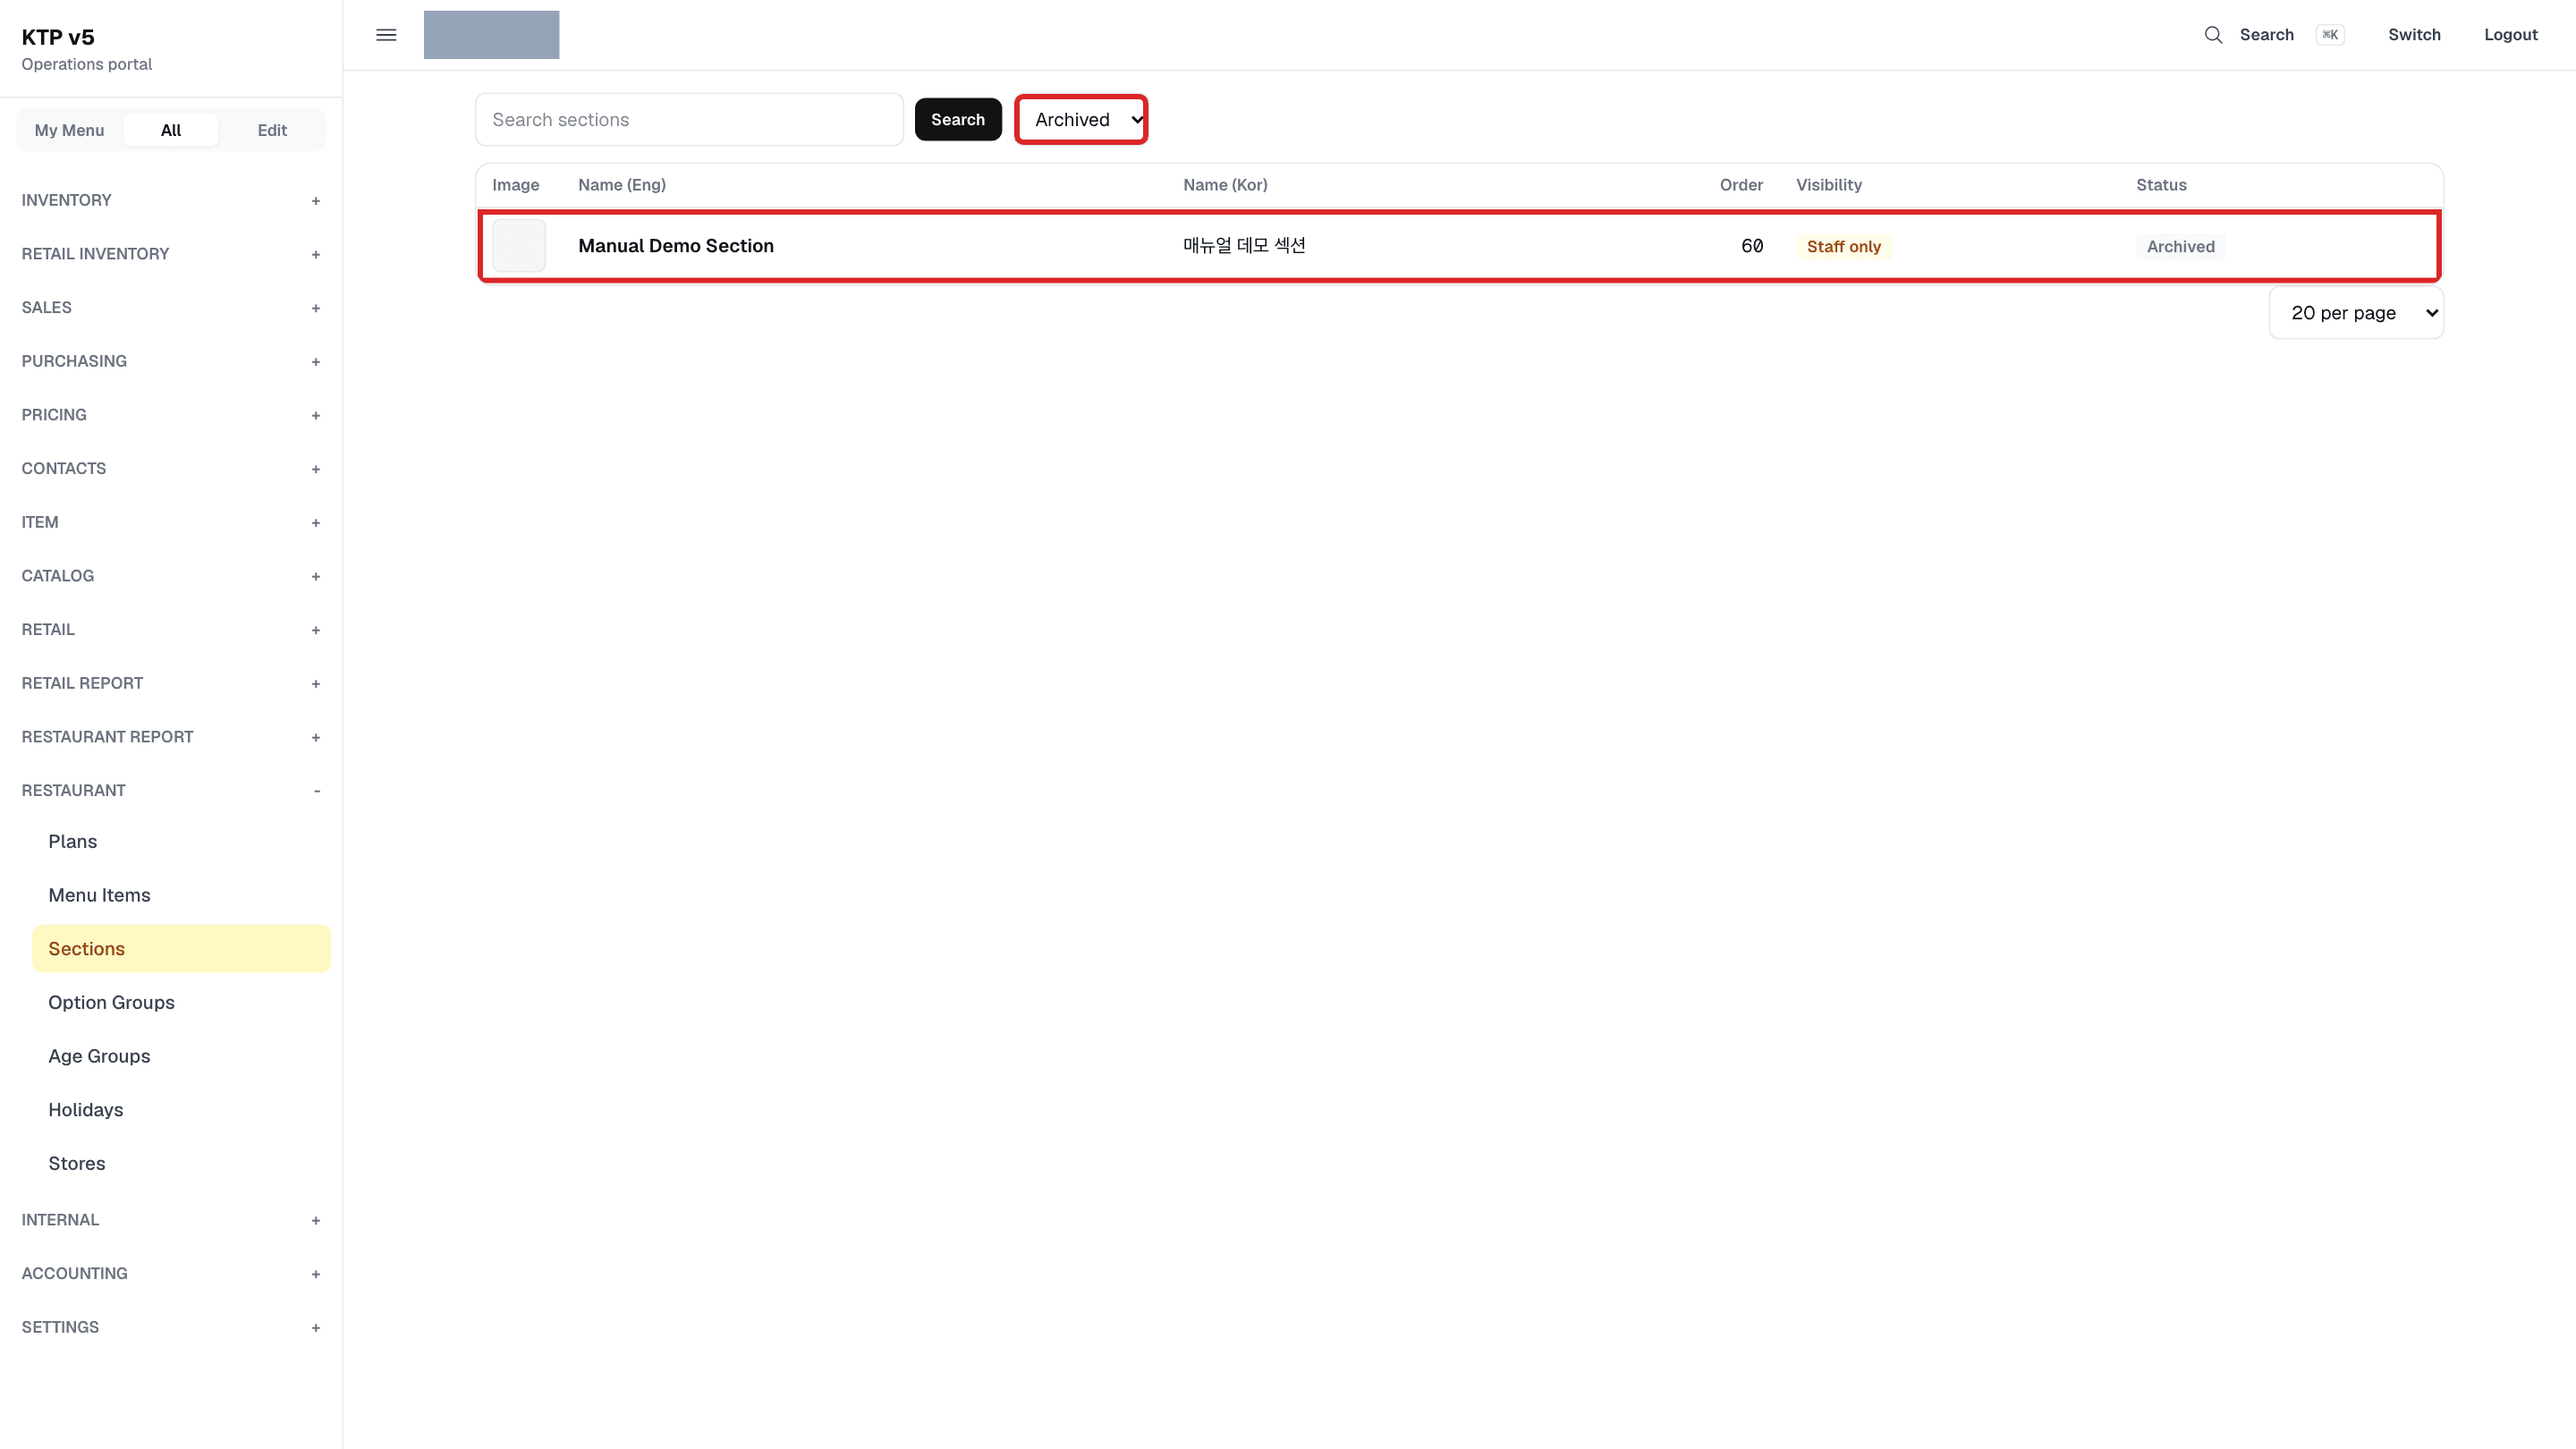Toggle the hamburger sidebar menu icon
The image size is (2576, 1449).
click(x=386, y=35)
